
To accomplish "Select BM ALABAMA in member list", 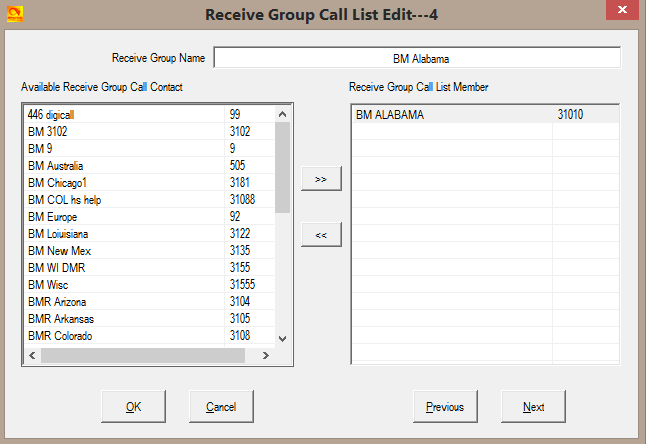I will (x=390, y=115).
